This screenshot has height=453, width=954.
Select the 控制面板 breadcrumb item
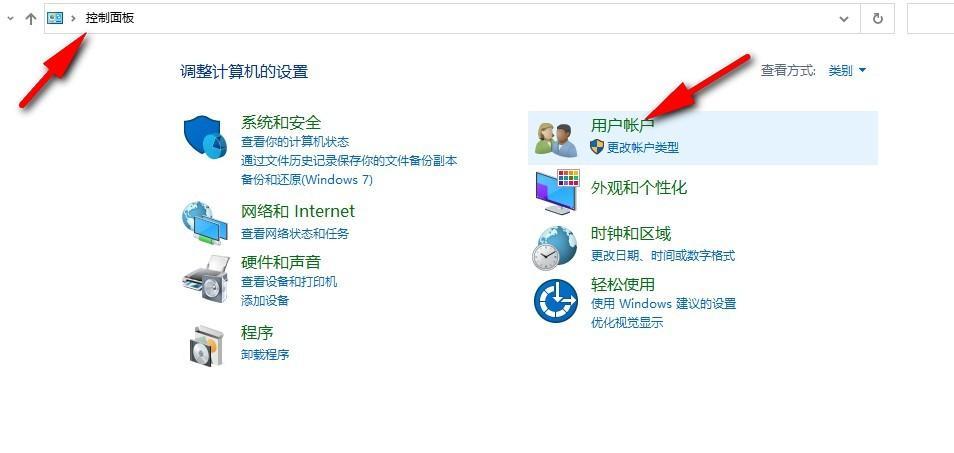[x=110, y=18]
